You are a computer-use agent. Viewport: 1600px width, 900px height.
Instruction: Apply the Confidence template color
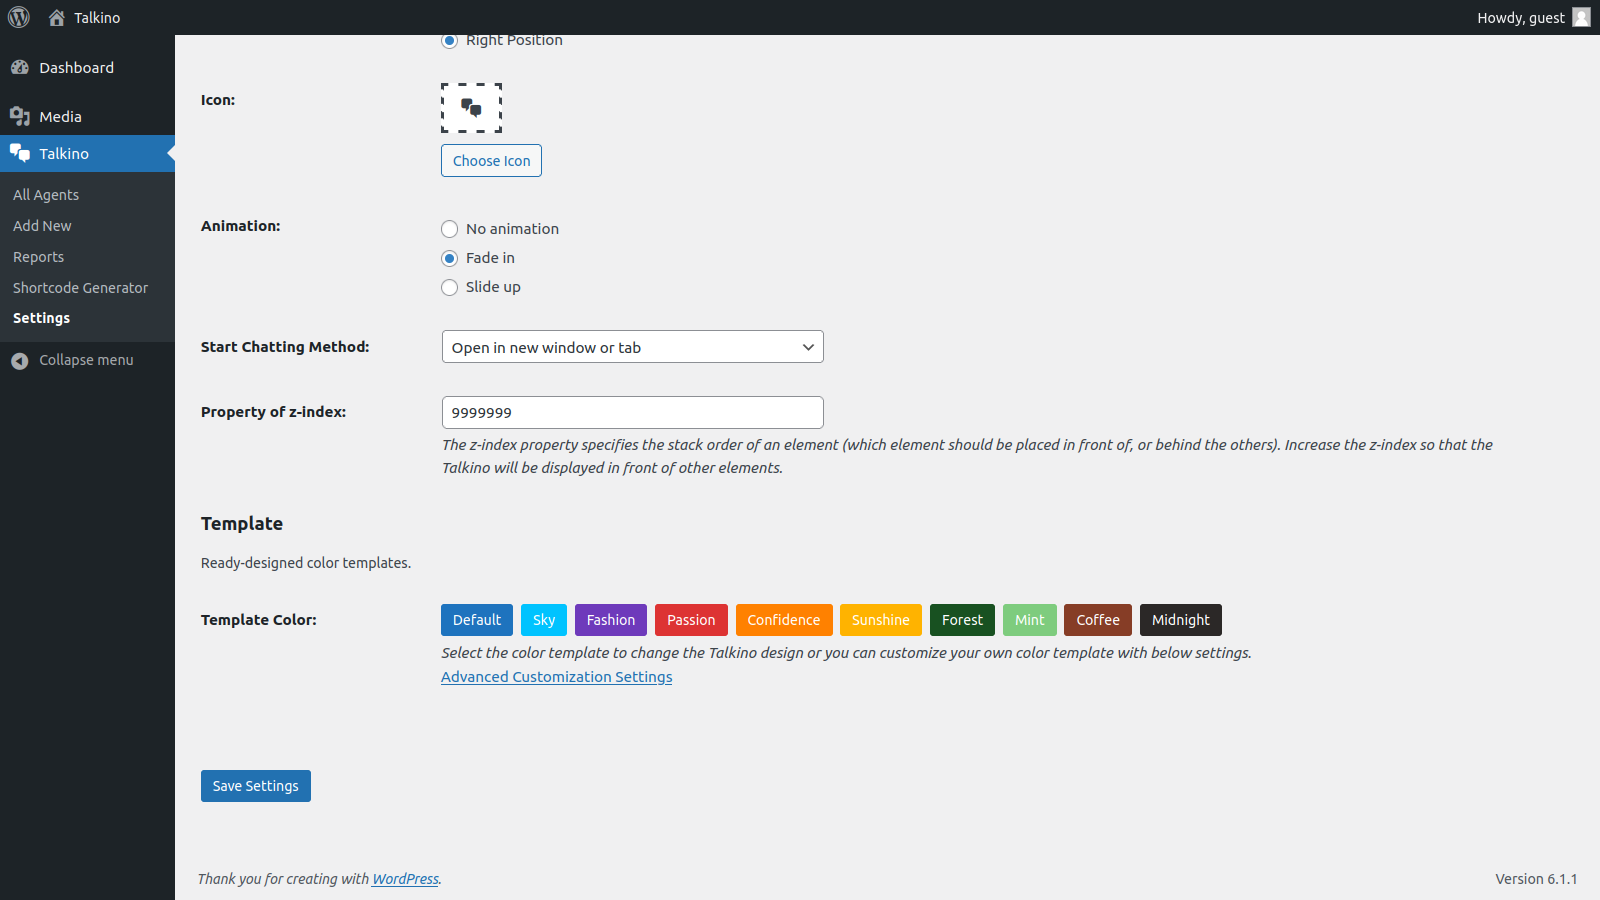(x=784, y=620)
